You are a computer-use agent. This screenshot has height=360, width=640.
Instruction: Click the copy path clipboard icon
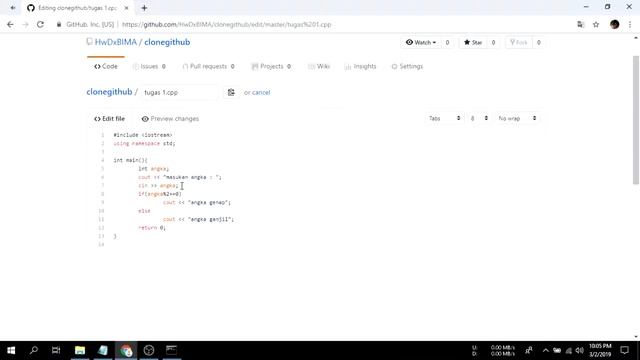[x=231, y=93]
